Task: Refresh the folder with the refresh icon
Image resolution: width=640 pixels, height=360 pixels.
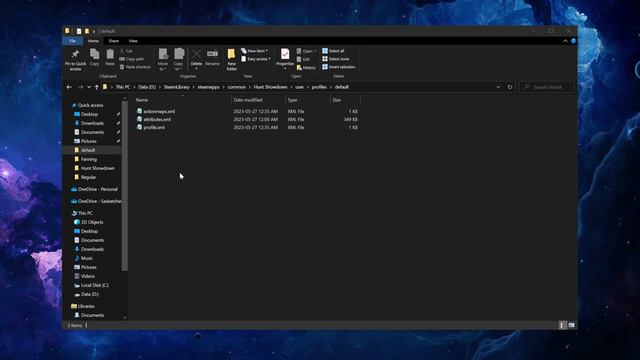Action: pos(510,87)
